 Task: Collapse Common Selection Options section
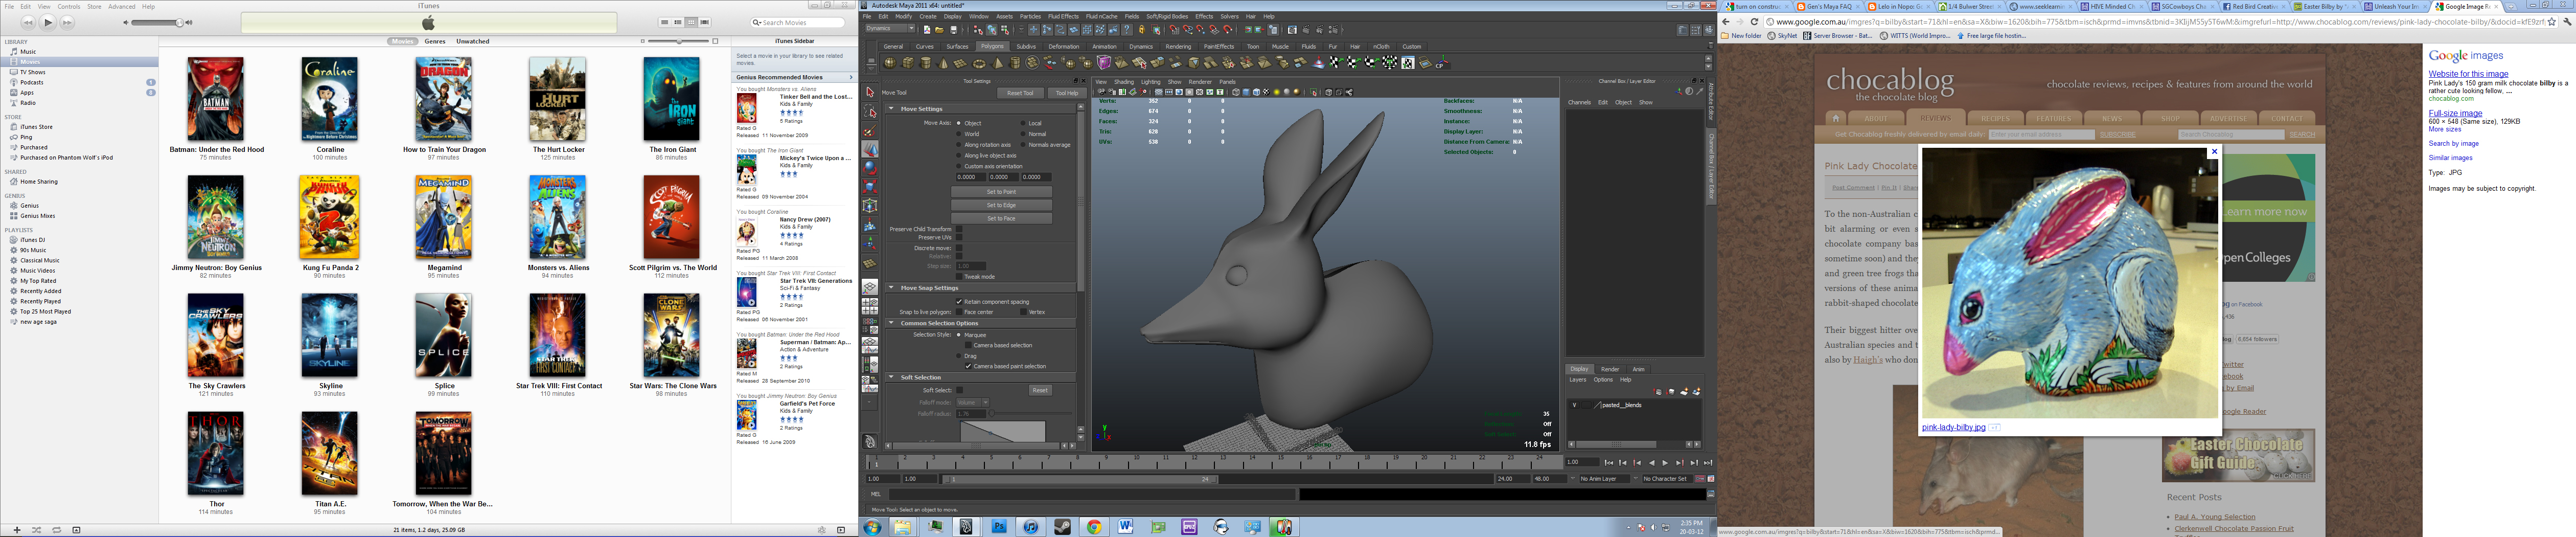coord(890,323)
